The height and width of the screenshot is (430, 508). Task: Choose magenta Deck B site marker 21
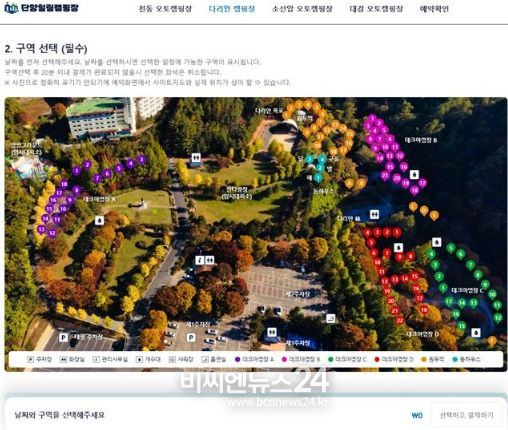click(385, 175)
